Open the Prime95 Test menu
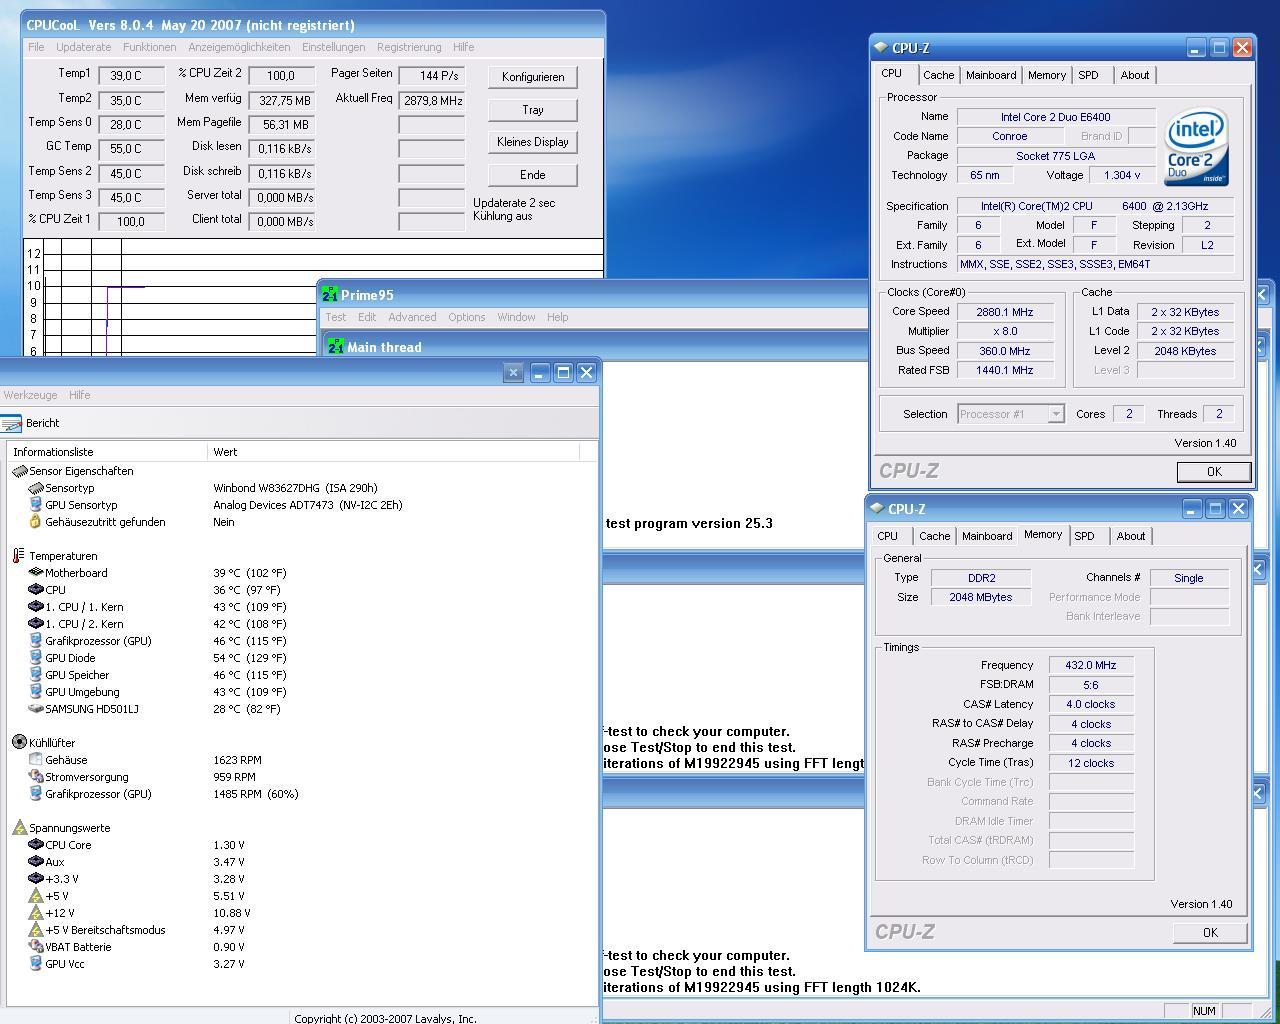 pyautogui.click(x=336, y=317)
